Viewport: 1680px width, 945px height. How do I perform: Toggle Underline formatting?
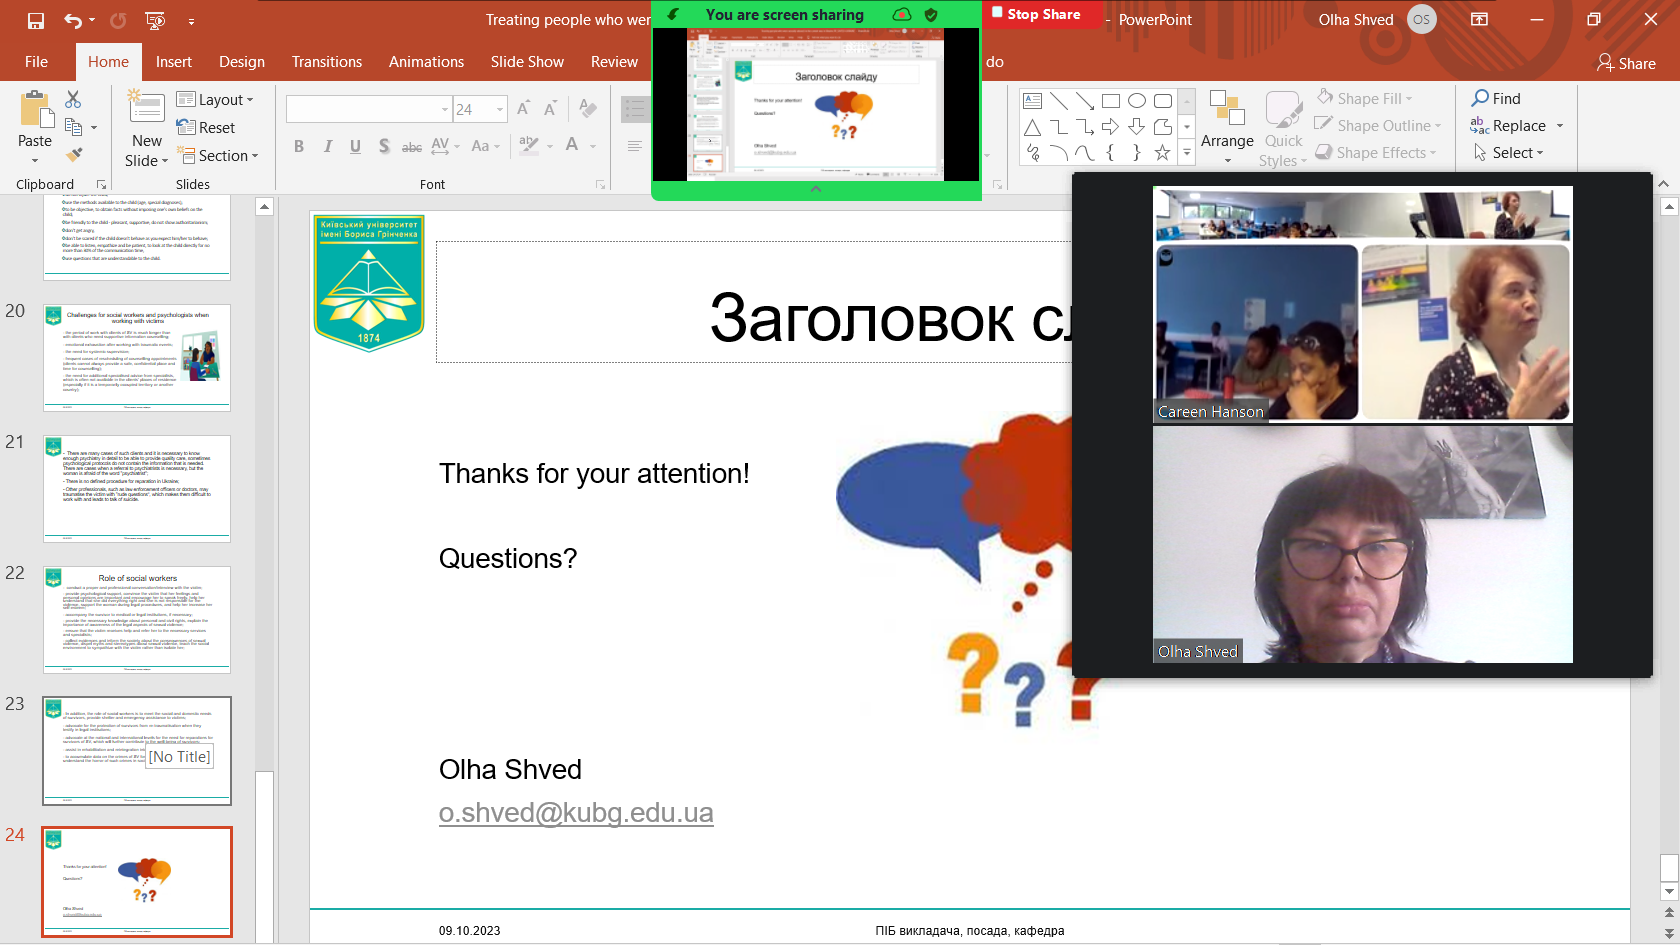tap(355, 146)
